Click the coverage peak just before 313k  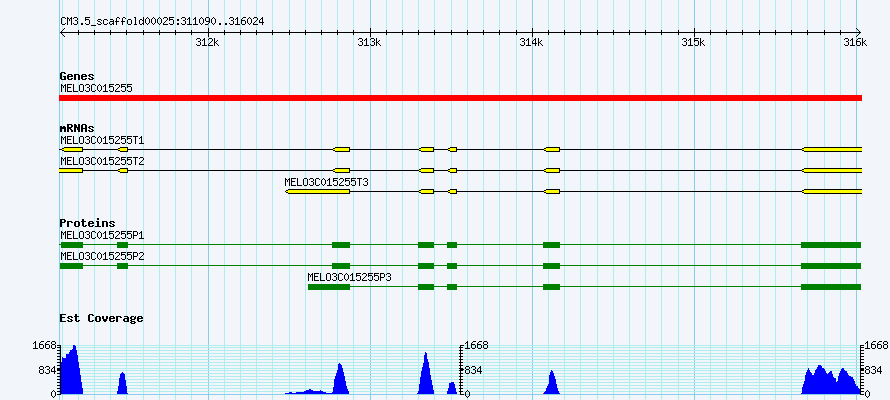[x=340, y=381]
